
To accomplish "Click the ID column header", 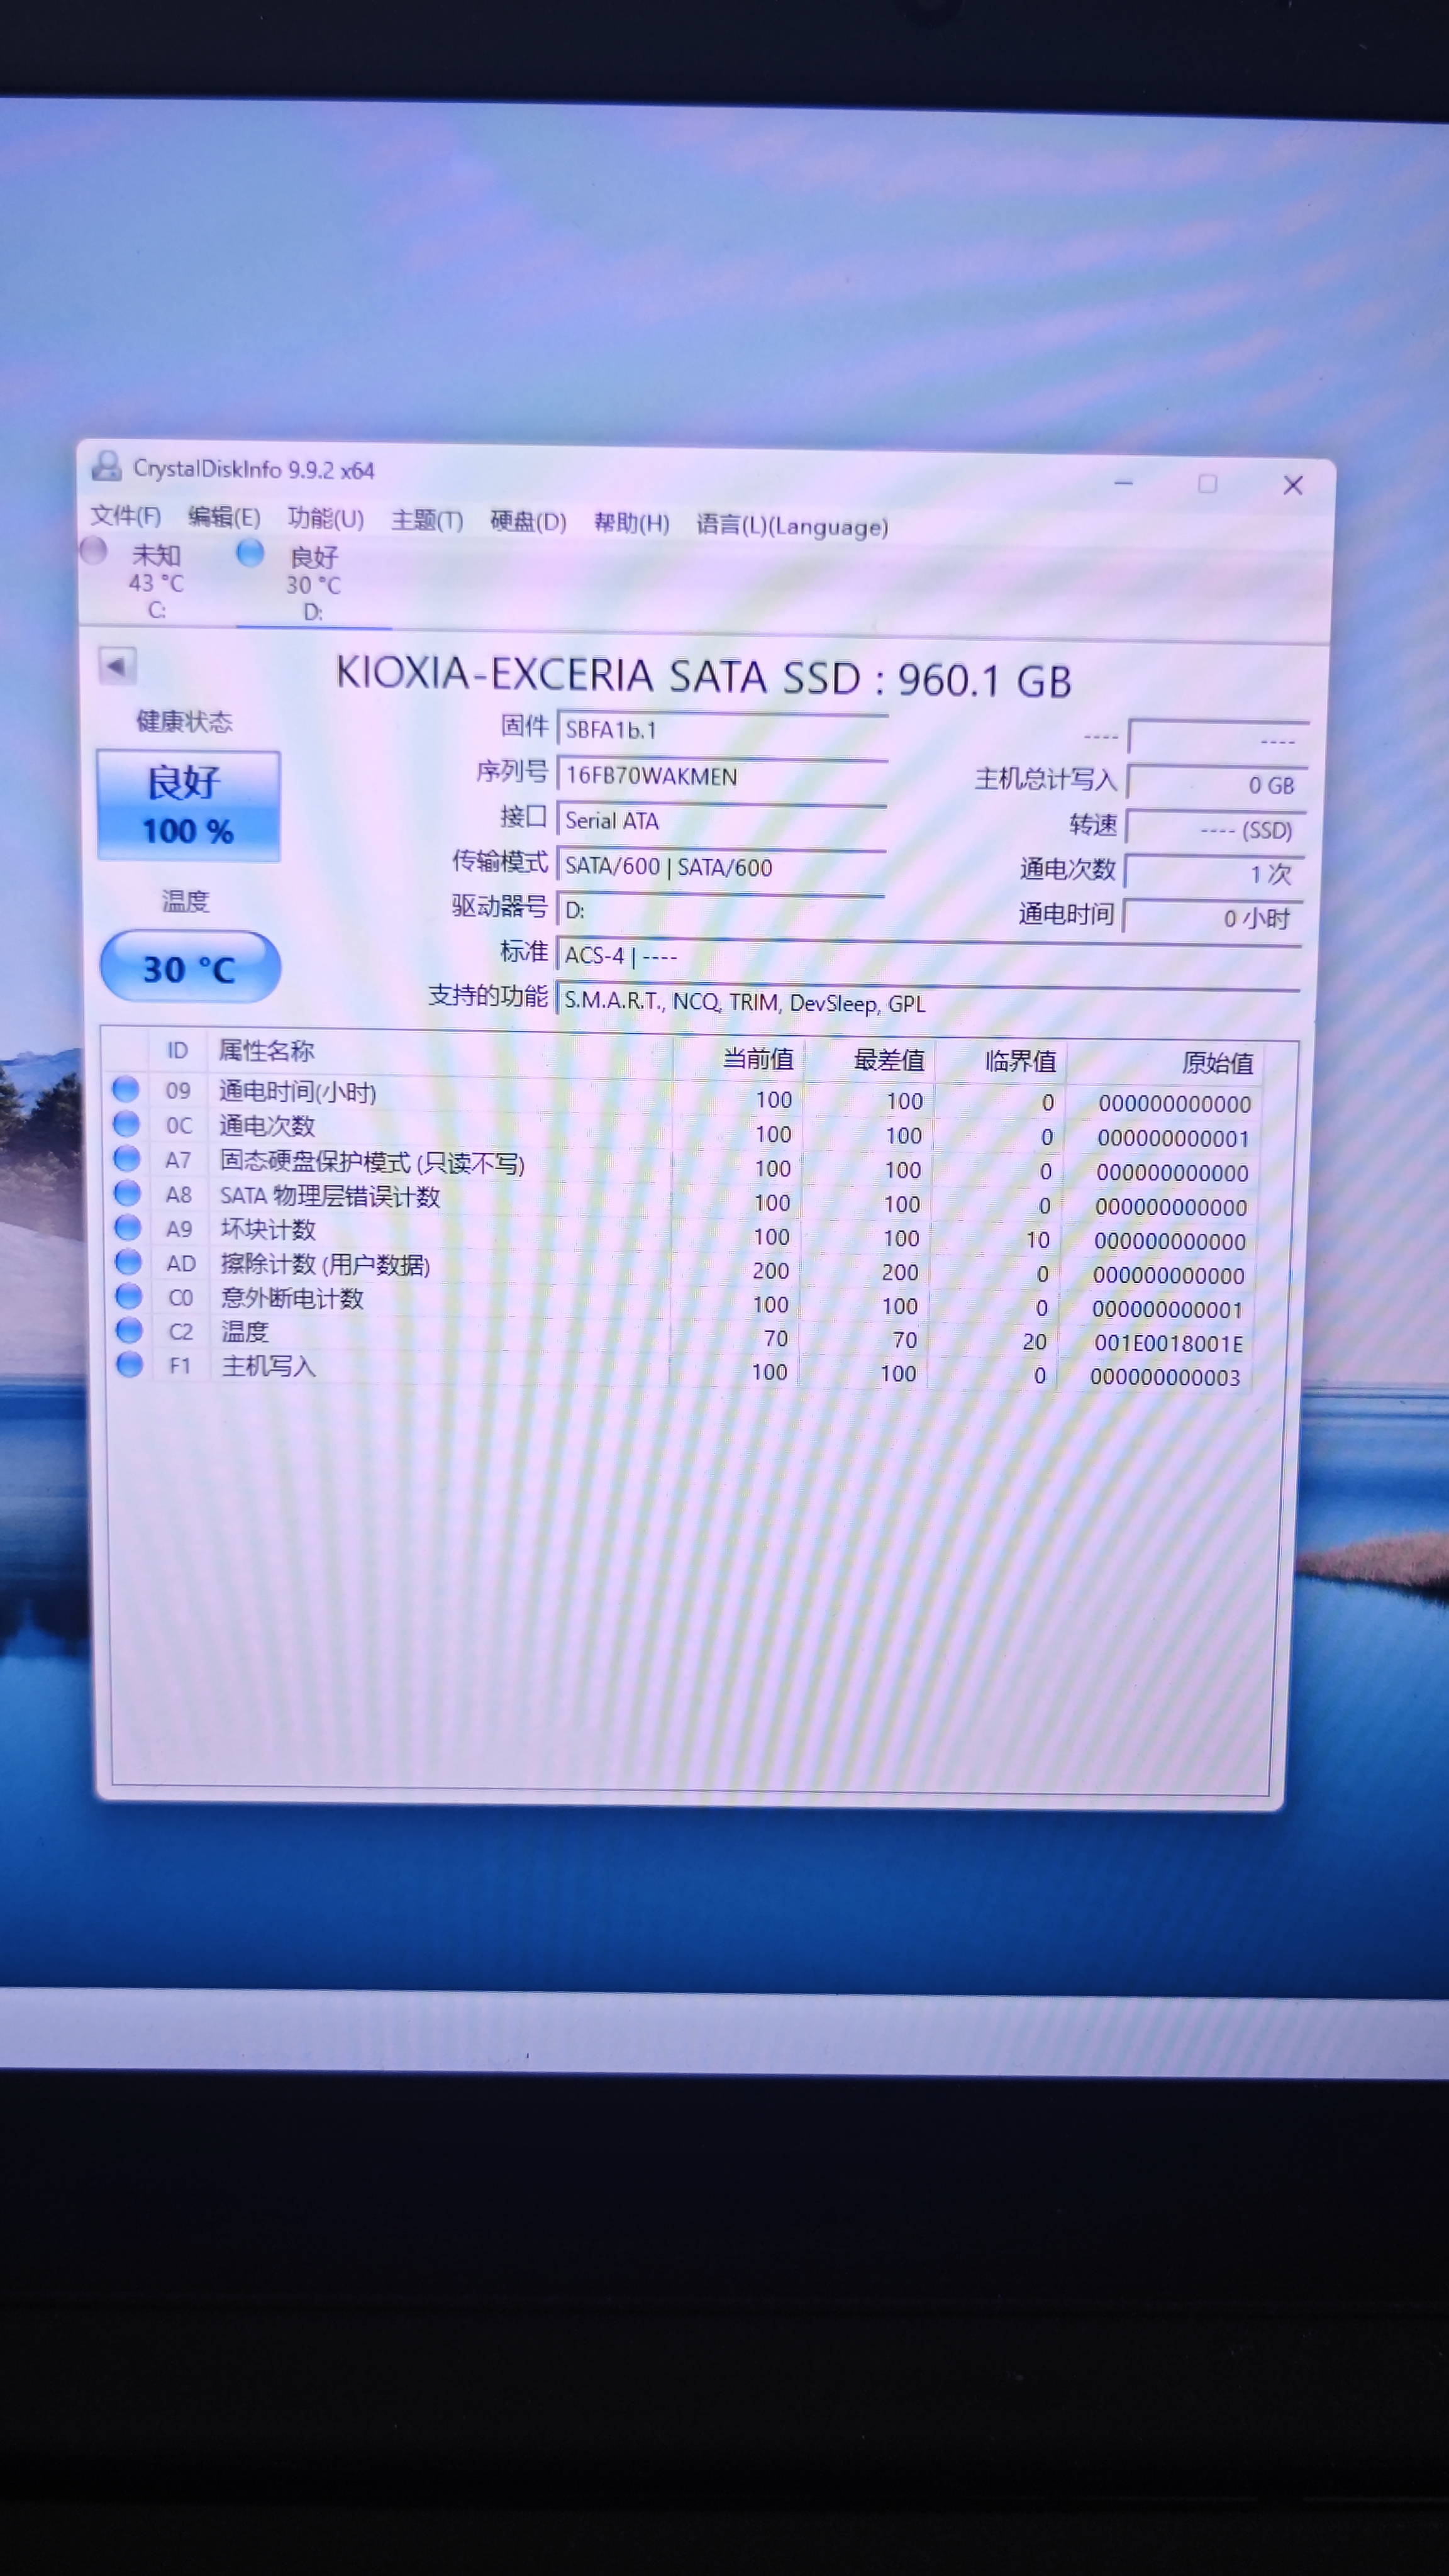I will coord(177,1050).
